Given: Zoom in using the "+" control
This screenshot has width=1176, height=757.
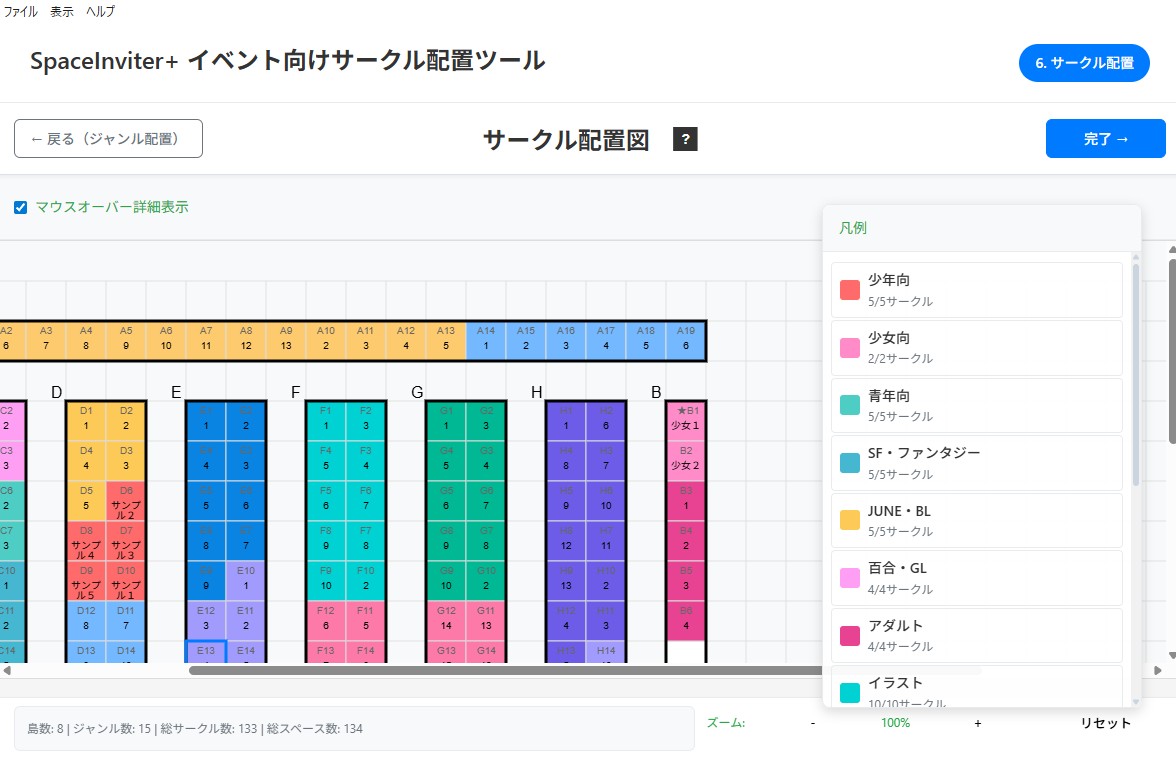Looking at the screenshot, I should tap(977, 723).
